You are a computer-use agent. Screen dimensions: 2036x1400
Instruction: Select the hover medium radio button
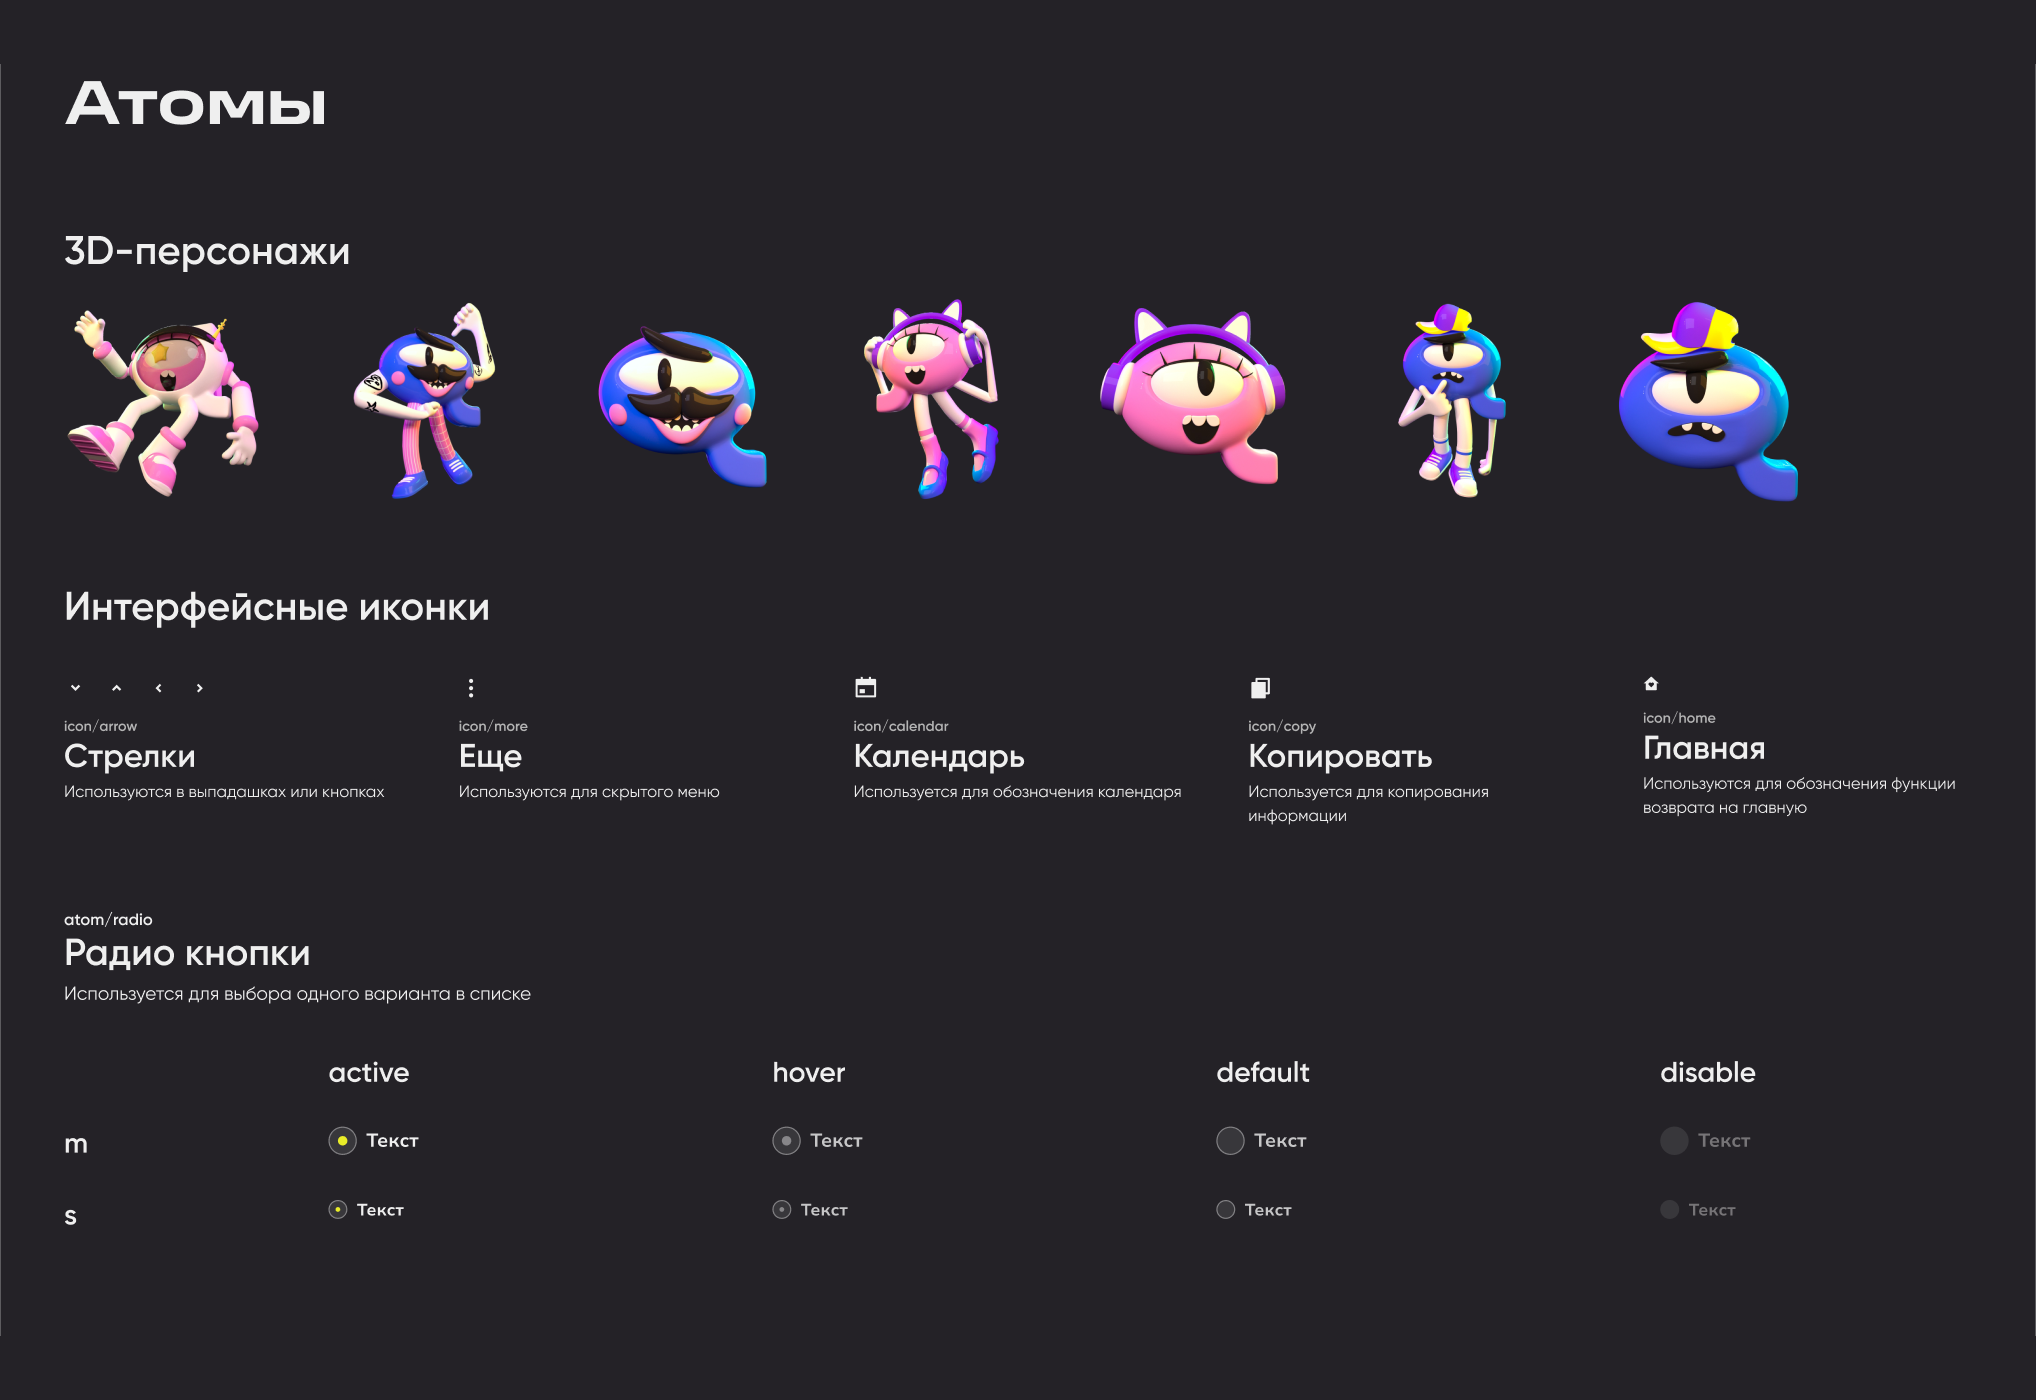pos(787,1141)
